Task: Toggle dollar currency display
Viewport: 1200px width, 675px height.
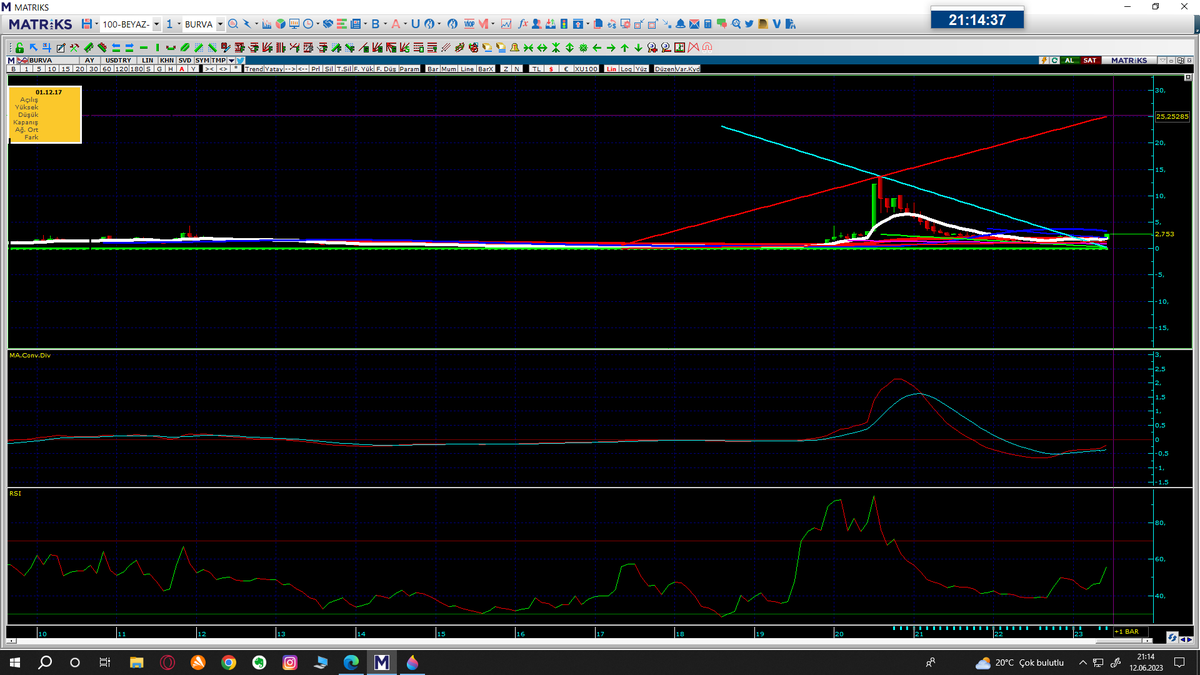Action: click(x=551, y=69)
